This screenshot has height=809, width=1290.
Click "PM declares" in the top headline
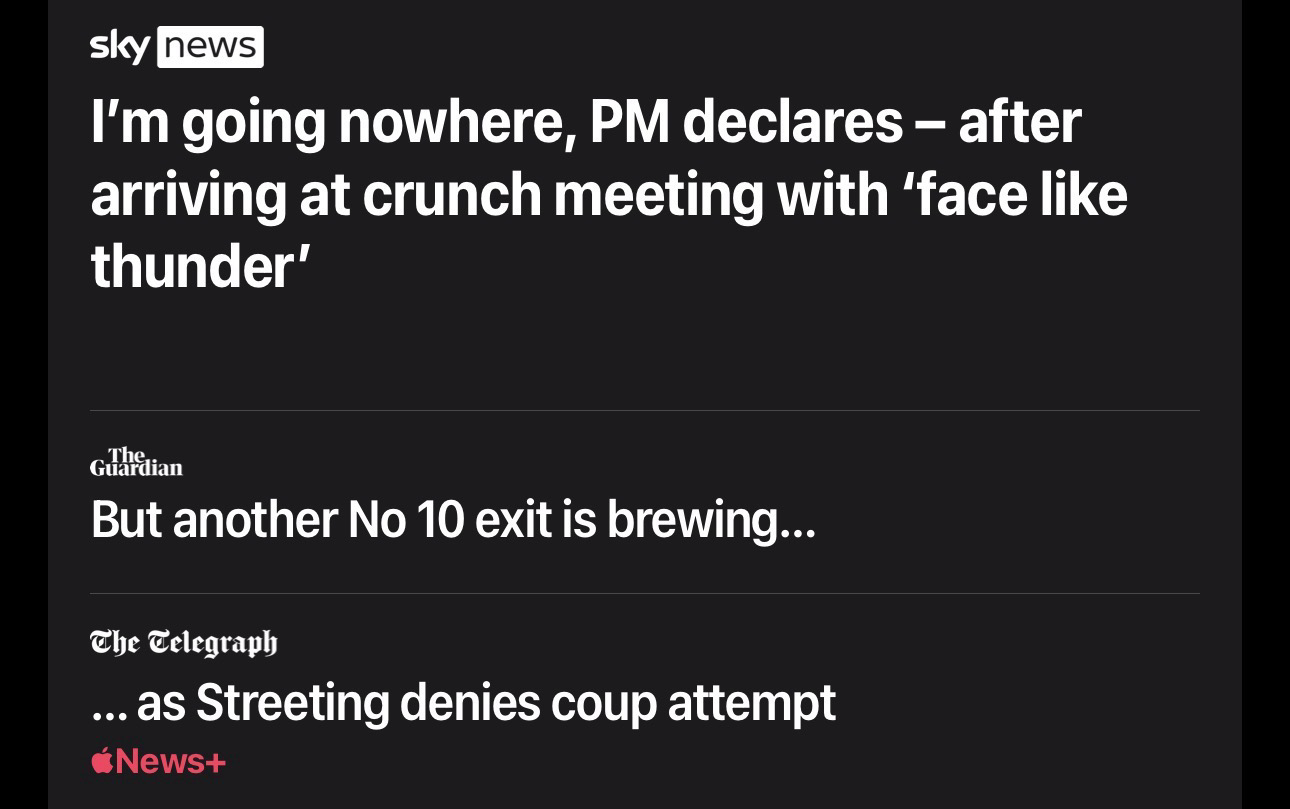tap(745, 121)
